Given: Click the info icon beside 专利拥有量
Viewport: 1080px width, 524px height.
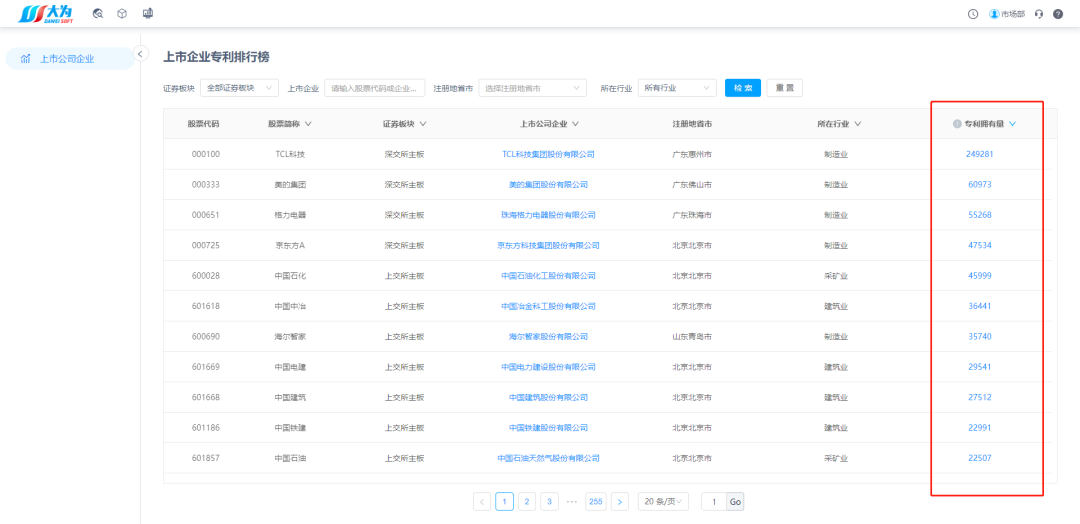Looking at the screenshot, I should (x=957, y=124).
